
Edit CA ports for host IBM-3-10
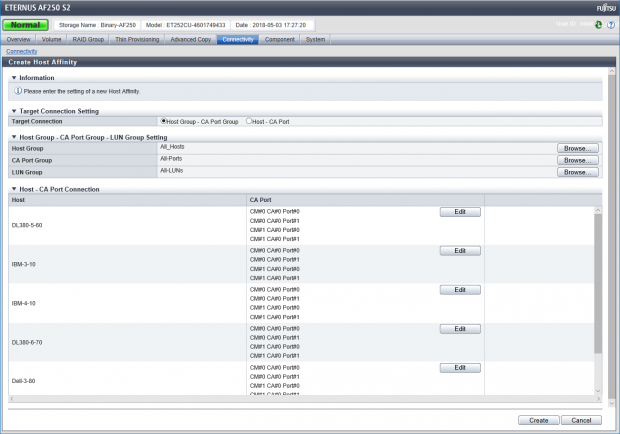point(460,251)
